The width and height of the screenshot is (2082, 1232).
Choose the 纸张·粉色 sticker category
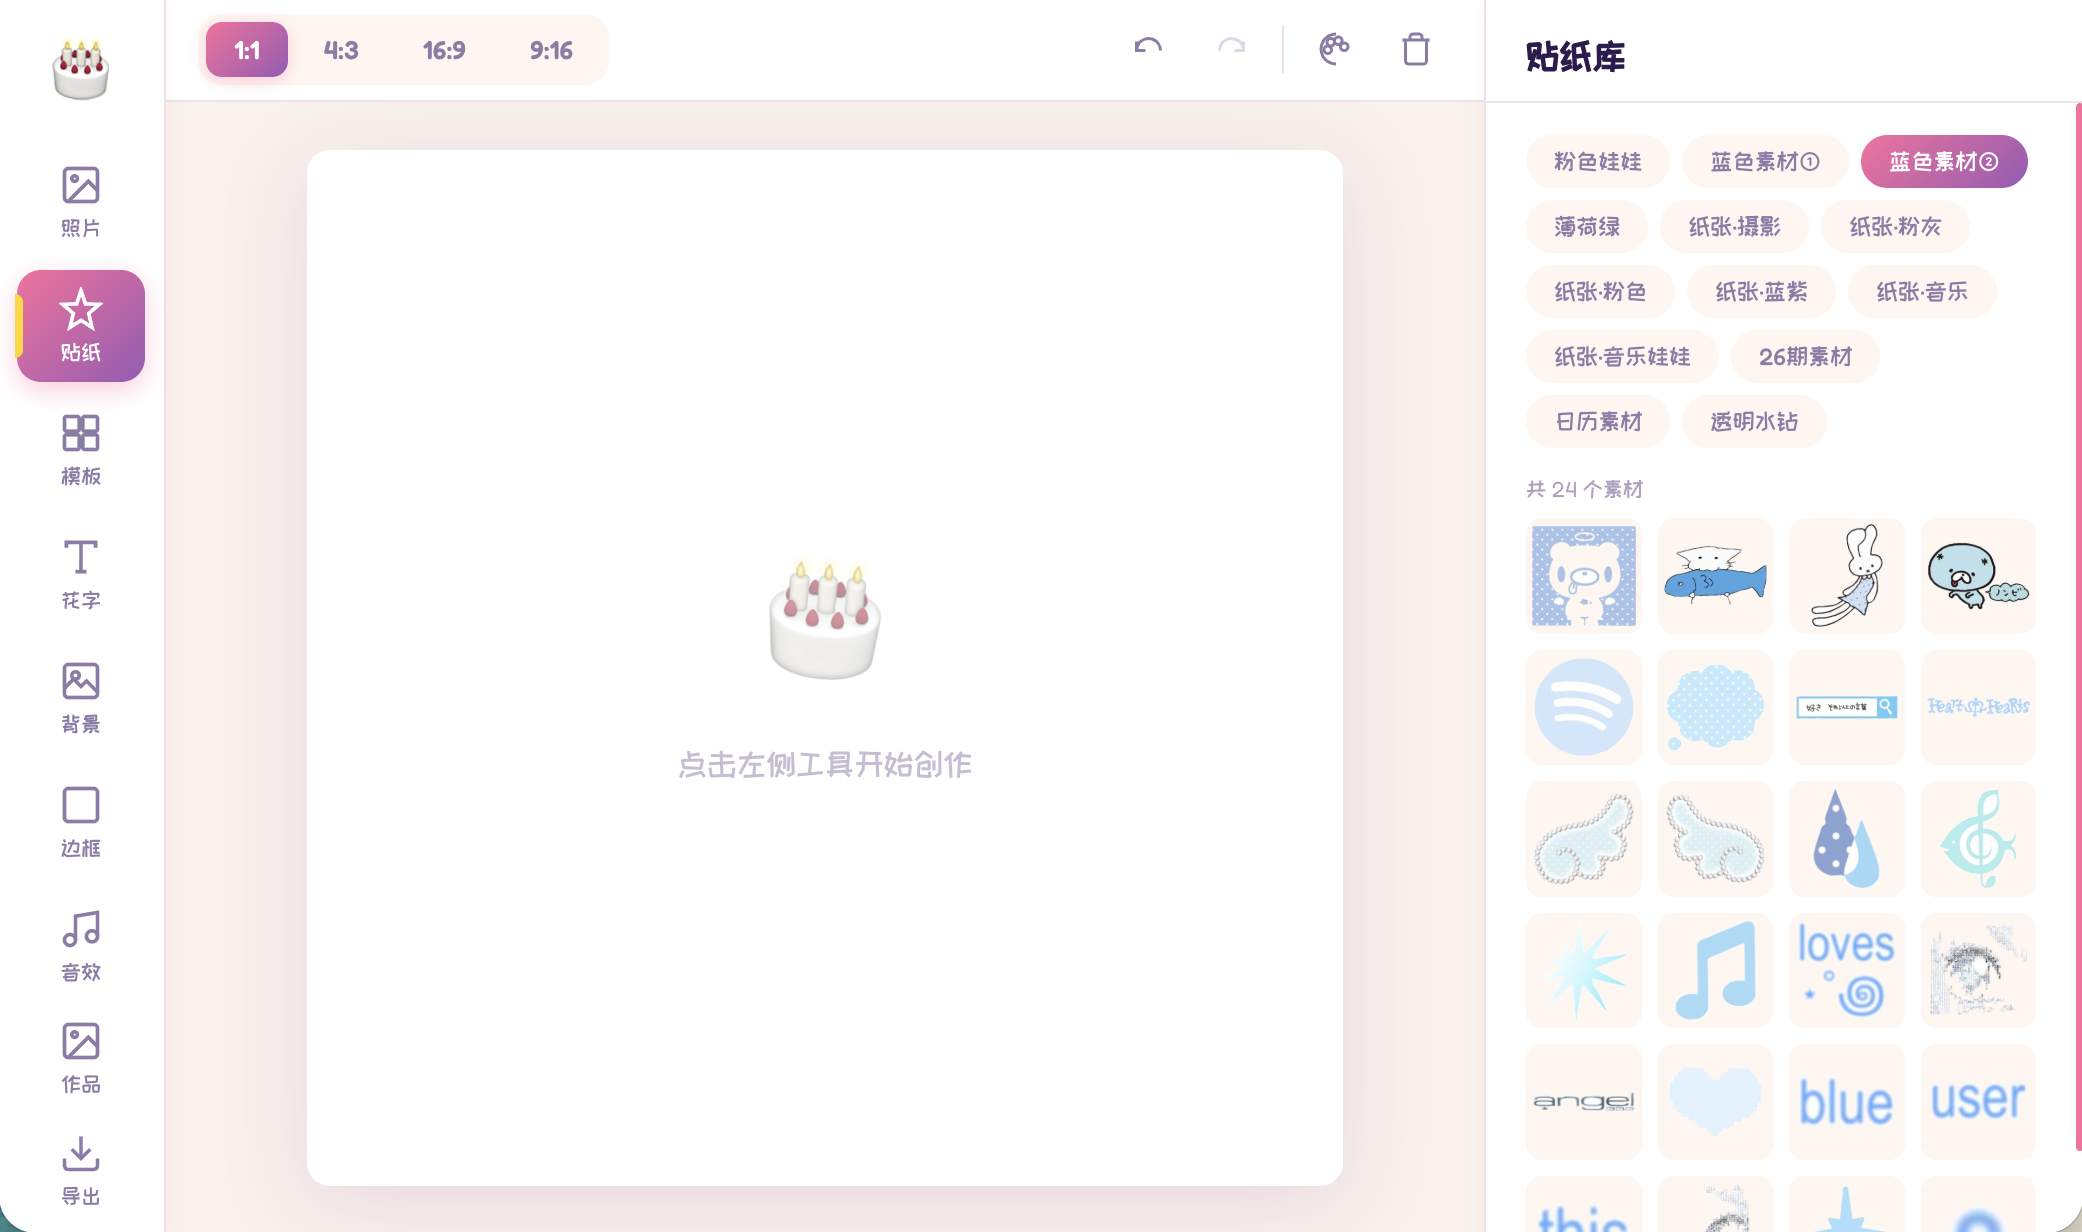click(x=1600, y=291)
